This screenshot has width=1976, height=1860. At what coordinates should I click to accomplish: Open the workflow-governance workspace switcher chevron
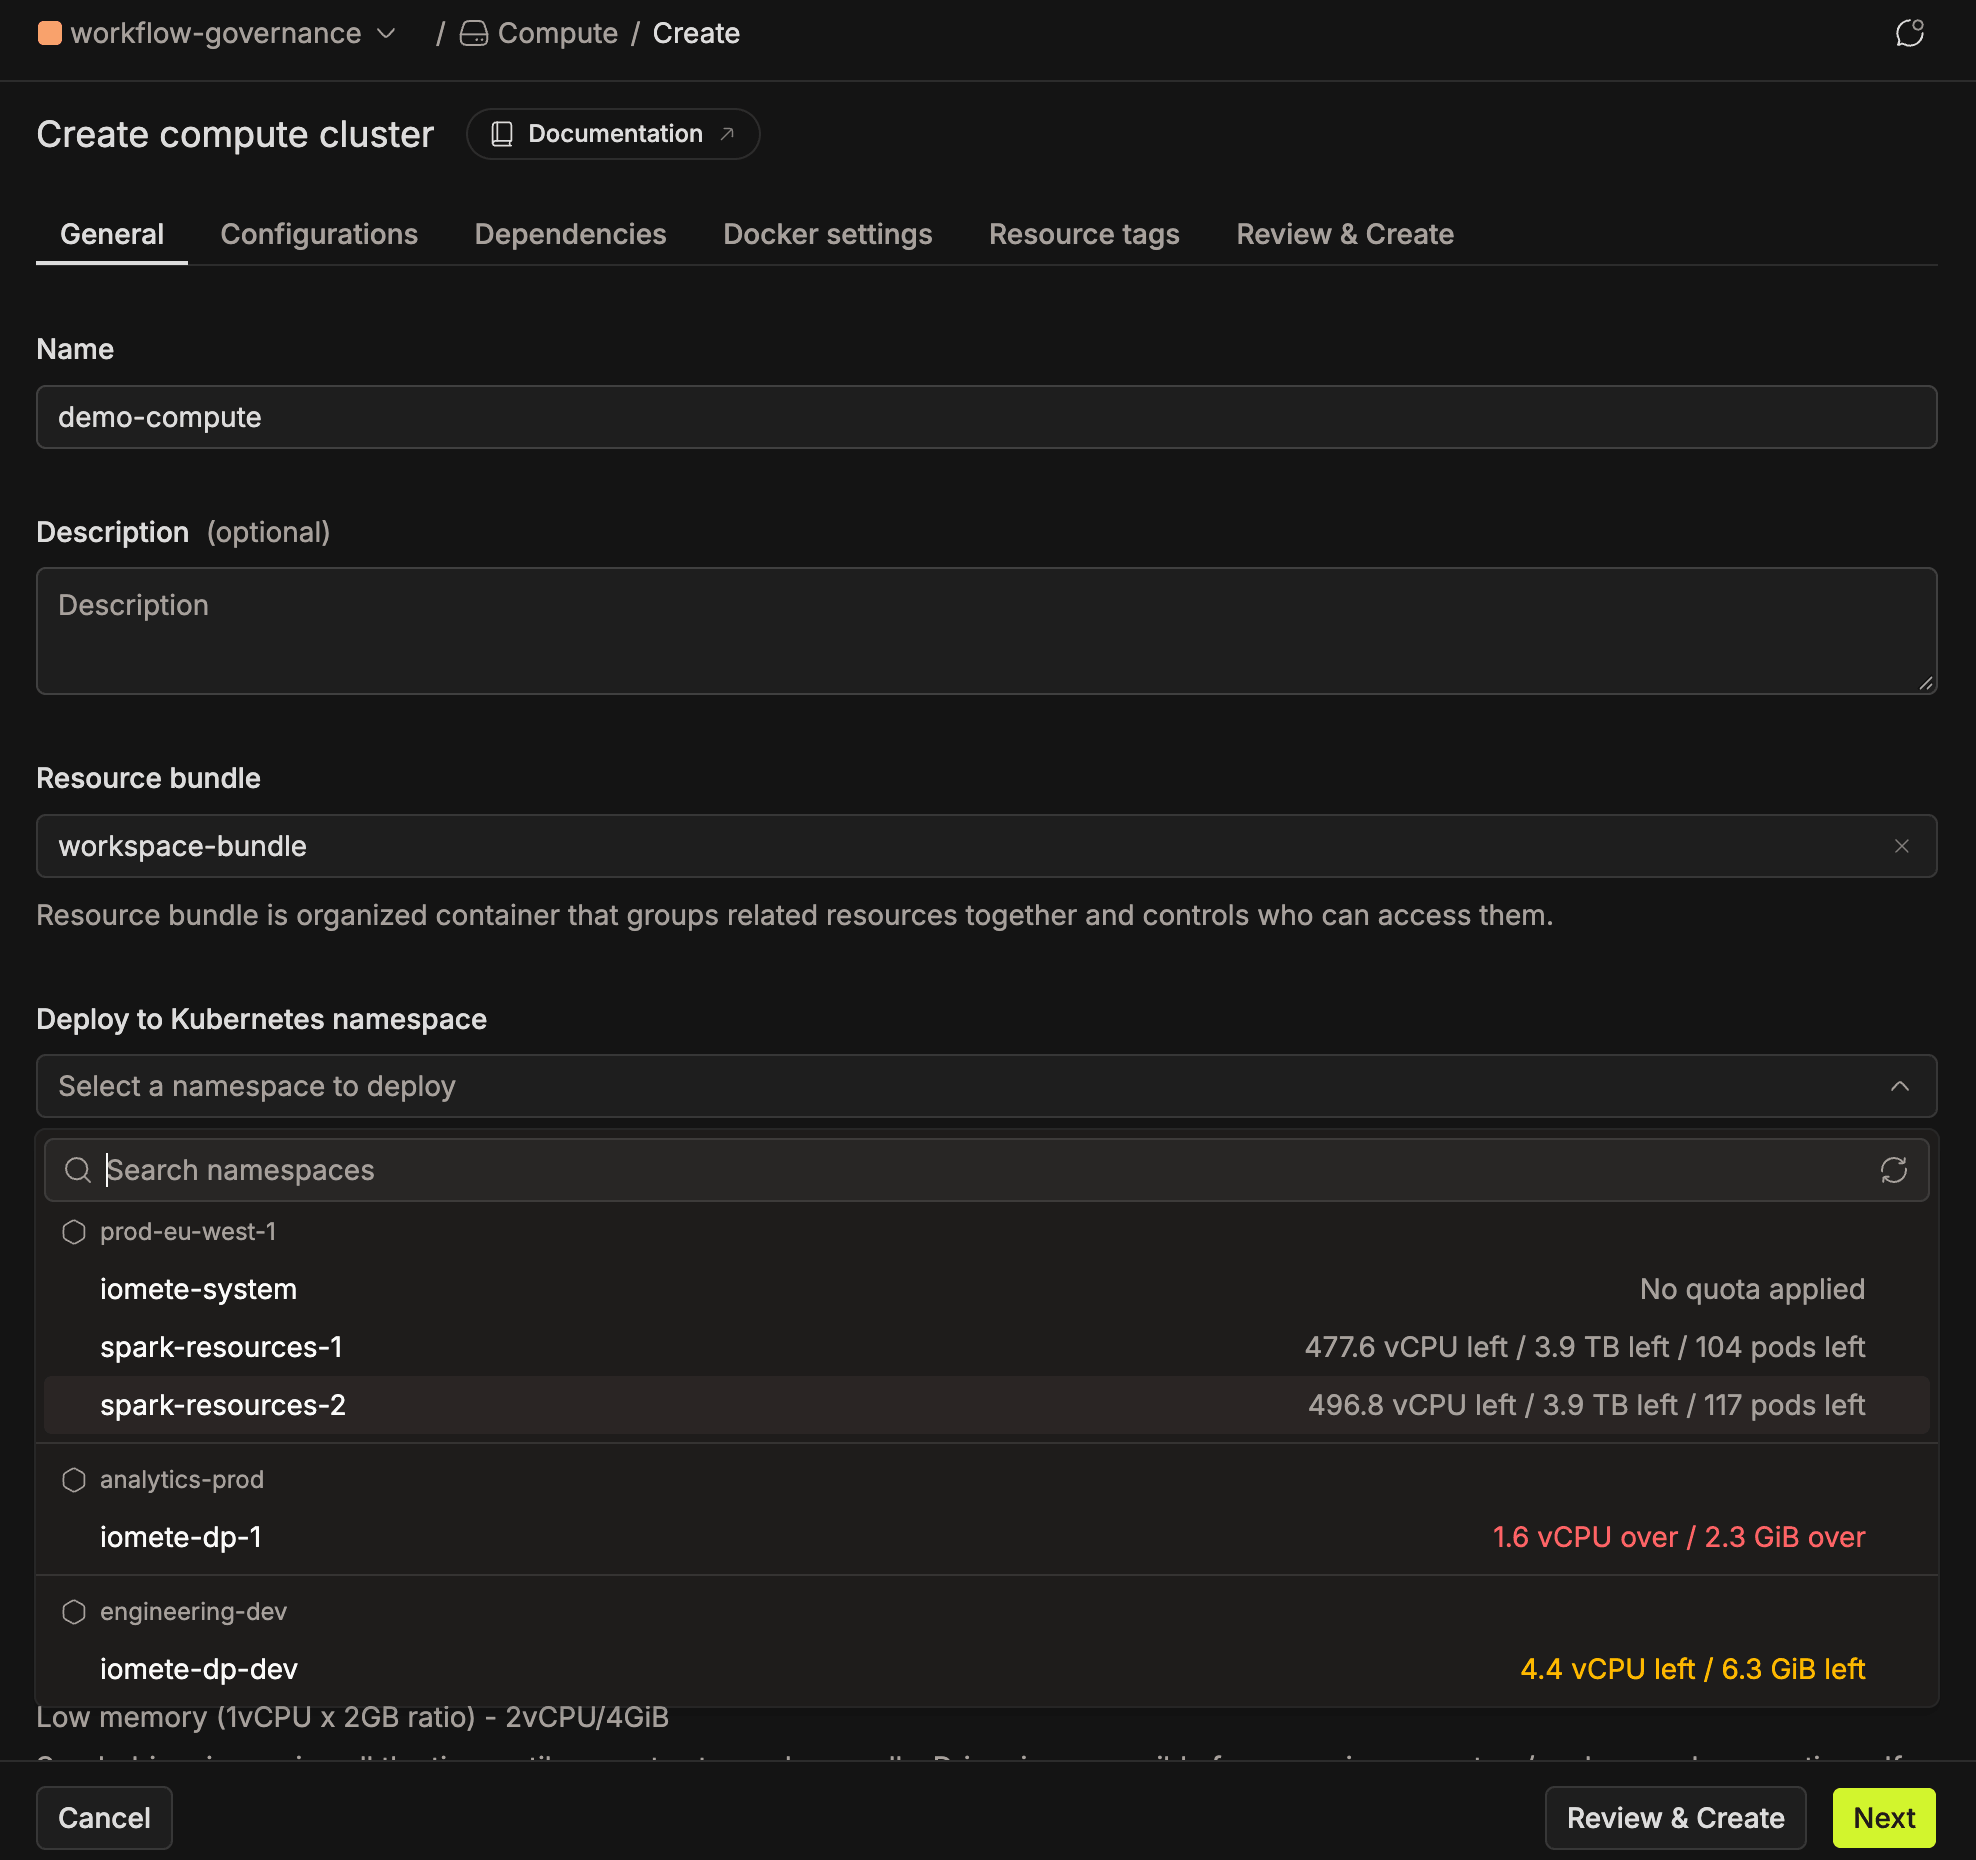pos(387,34)
